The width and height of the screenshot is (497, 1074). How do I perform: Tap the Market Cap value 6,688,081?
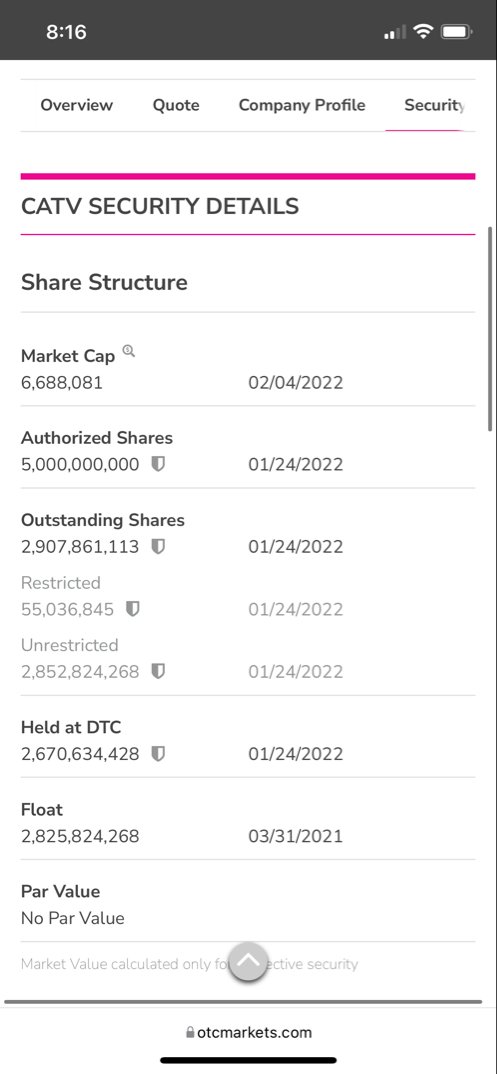[62, 382]
